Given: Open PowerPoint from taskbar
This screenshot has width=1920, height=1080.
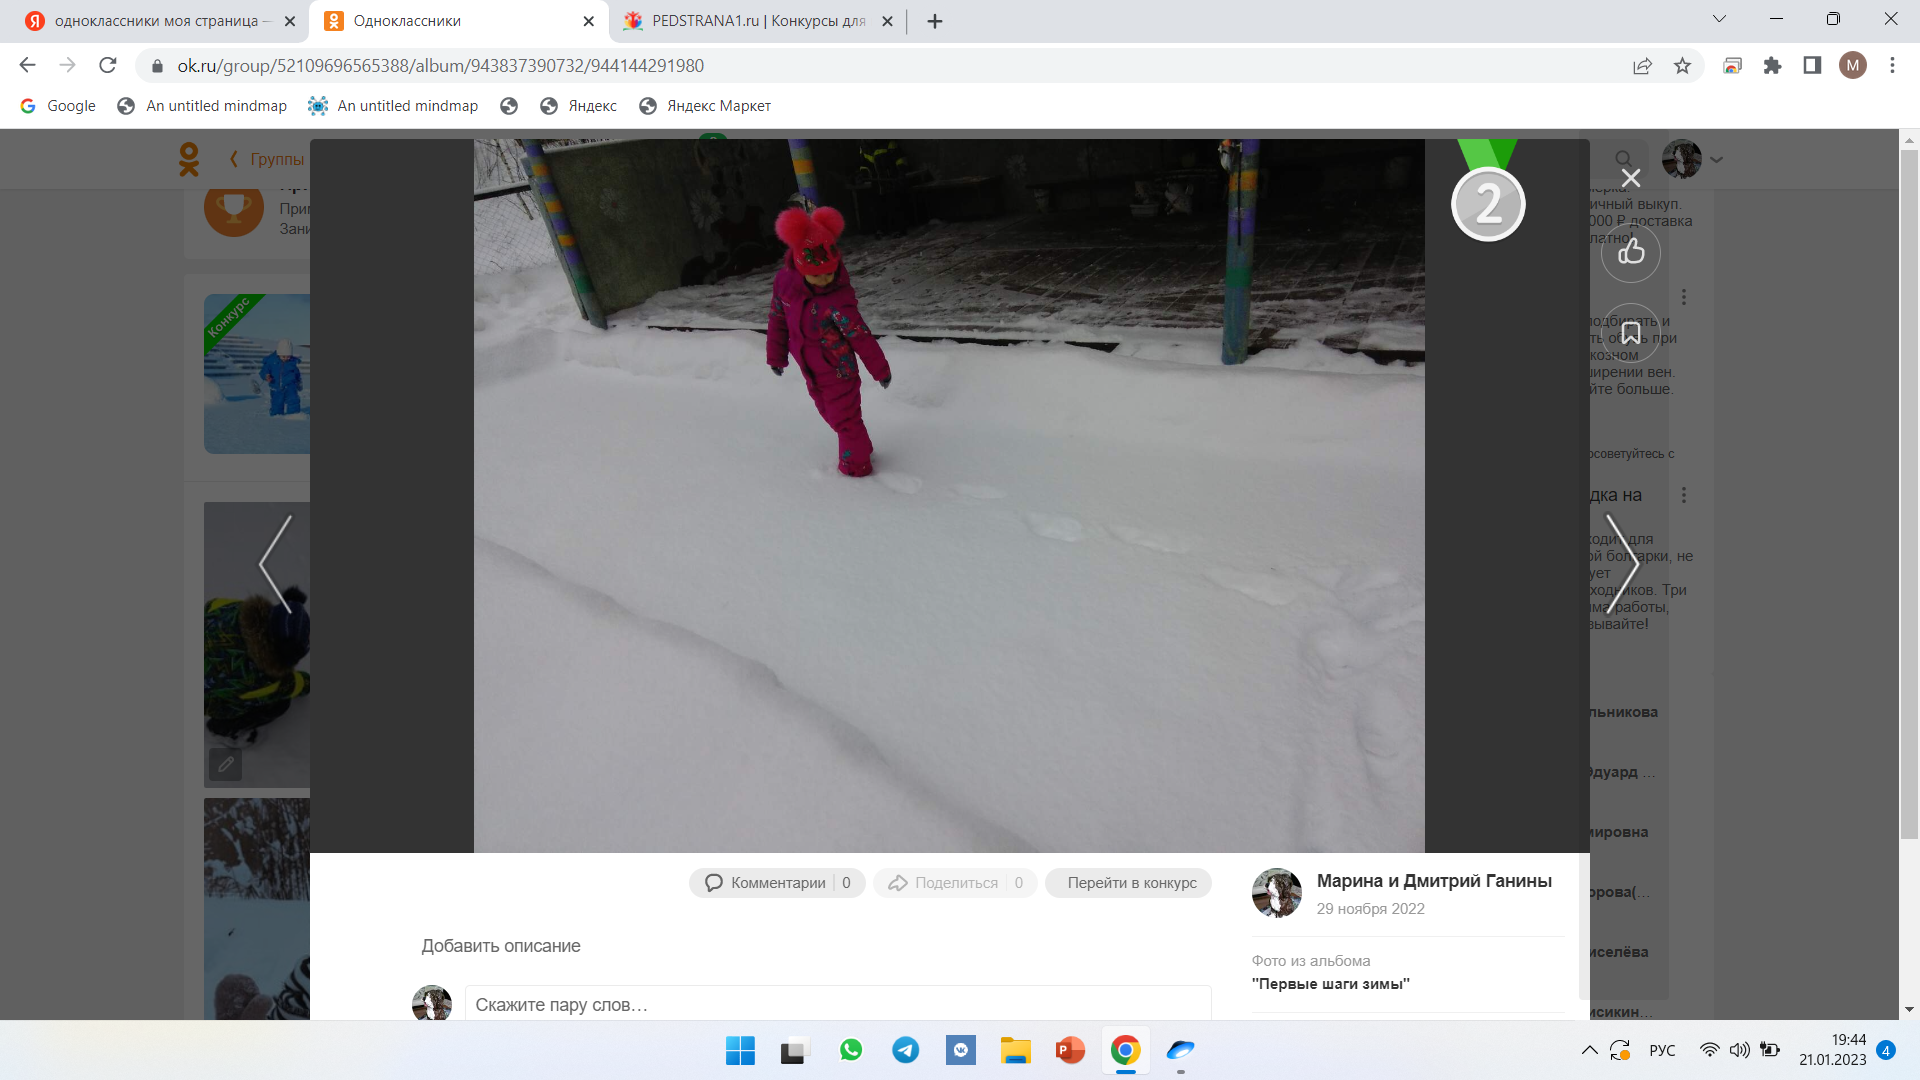Looking at the screenshot, I should (1070, 1051).
